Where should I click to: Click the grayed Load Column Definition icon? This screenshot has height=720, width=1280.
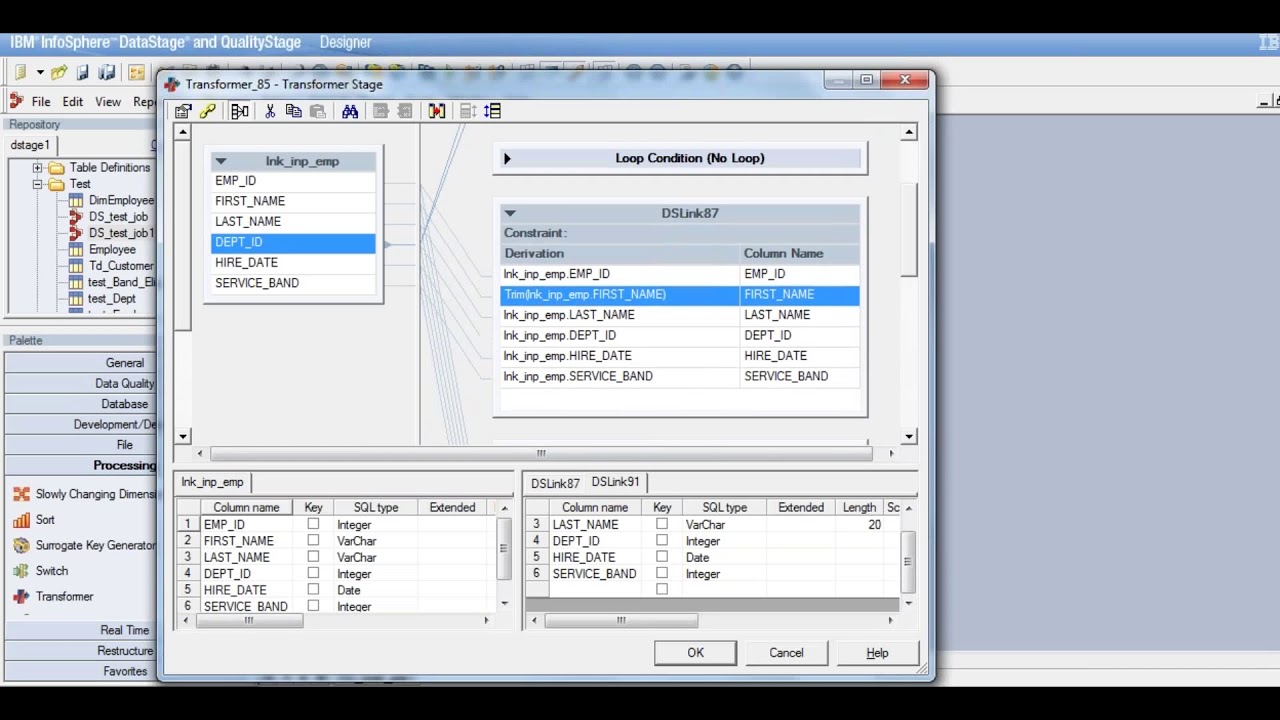tap(381, 111)
